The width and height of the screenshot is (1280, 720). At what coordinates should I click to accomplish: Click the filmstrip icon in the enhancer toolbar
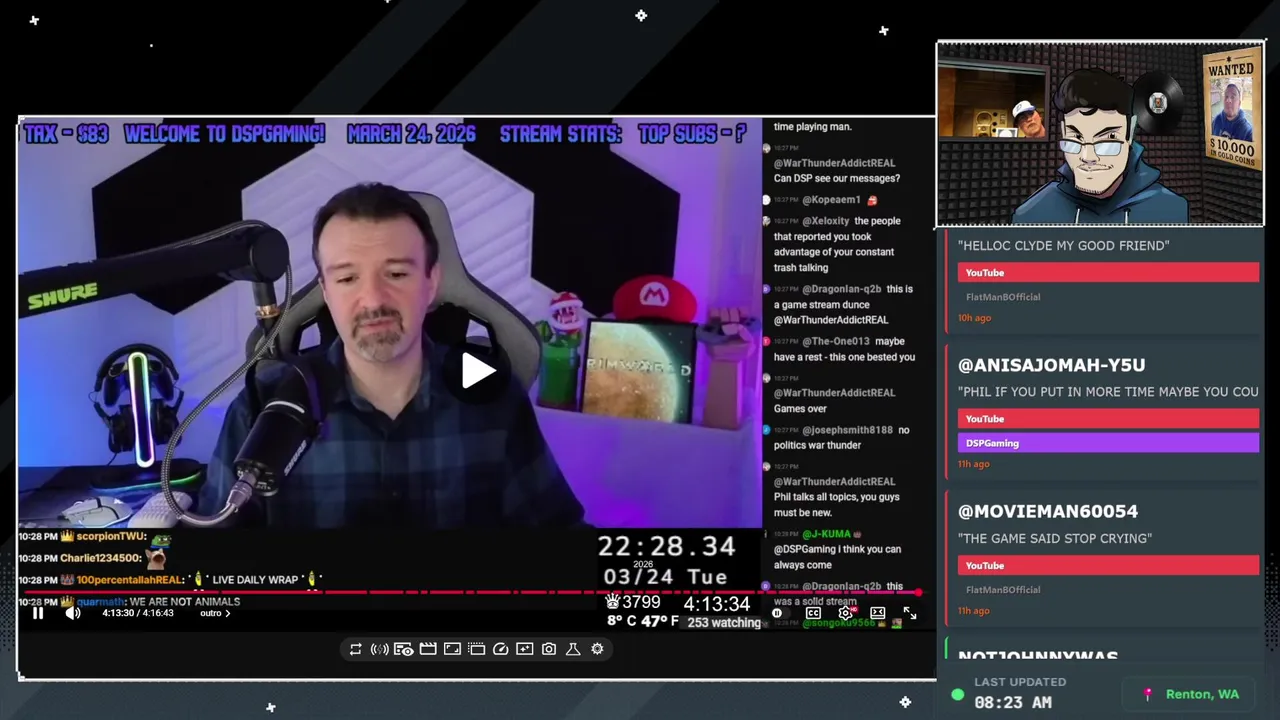click(x=476, y=649)
